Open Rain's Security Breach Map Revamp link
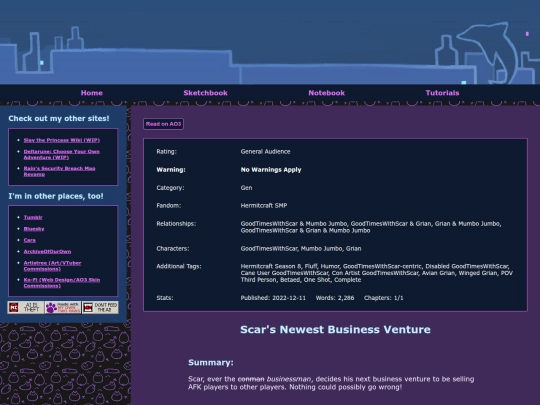540x405 pixels. coord(59,171)
